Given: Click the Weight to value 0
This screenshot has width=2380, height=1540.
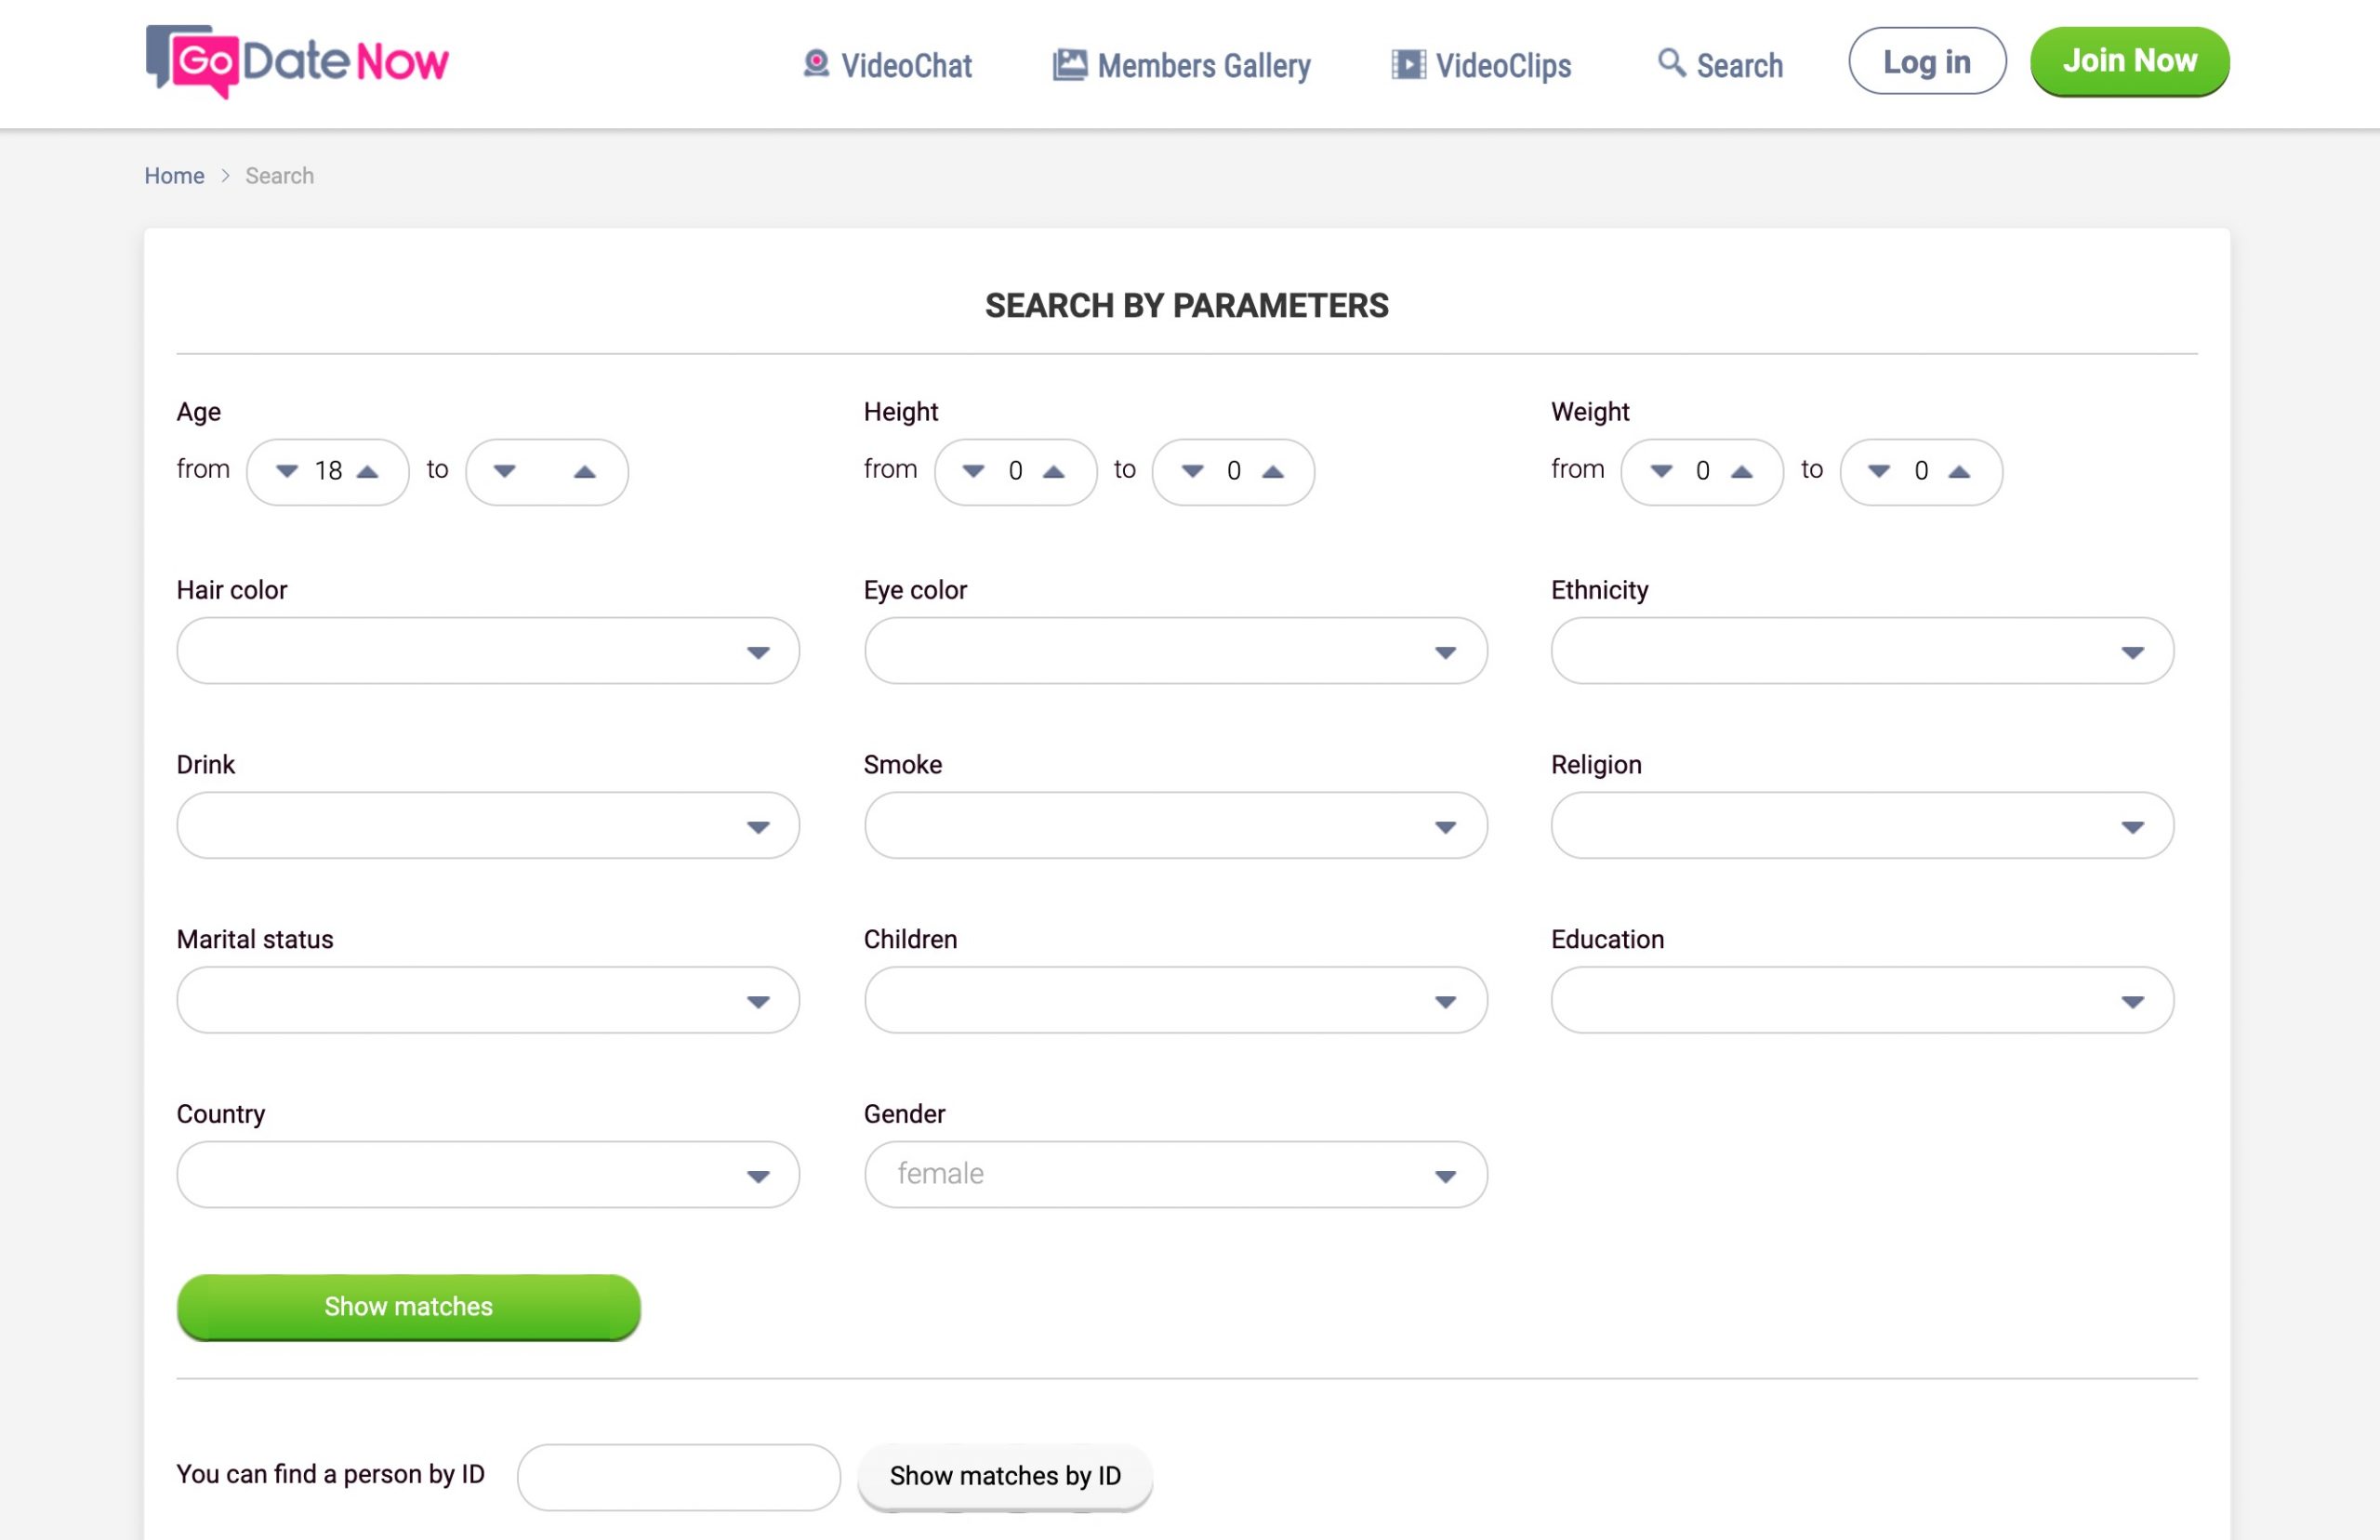Looking at the screenshot, I should [x=1921, y=471].
